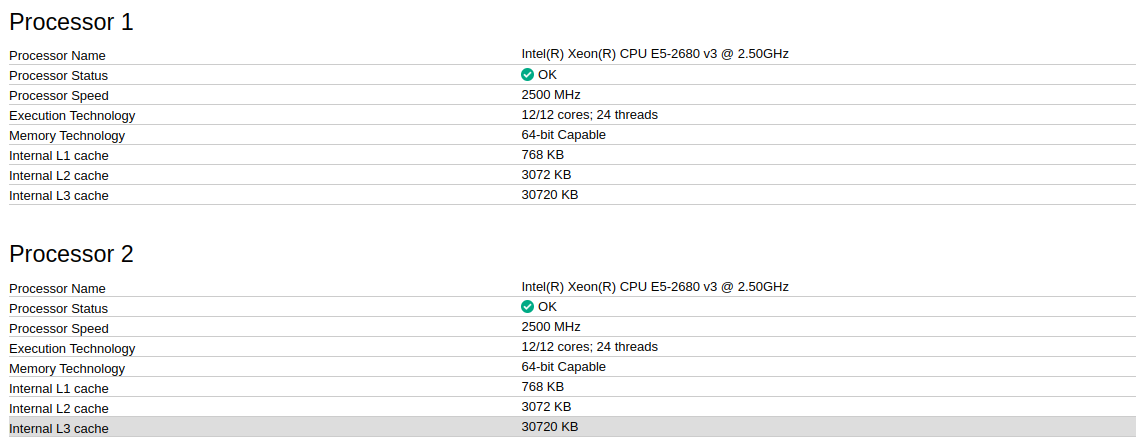Click Processor 1's Internal L3 cache label

point(59,196)
